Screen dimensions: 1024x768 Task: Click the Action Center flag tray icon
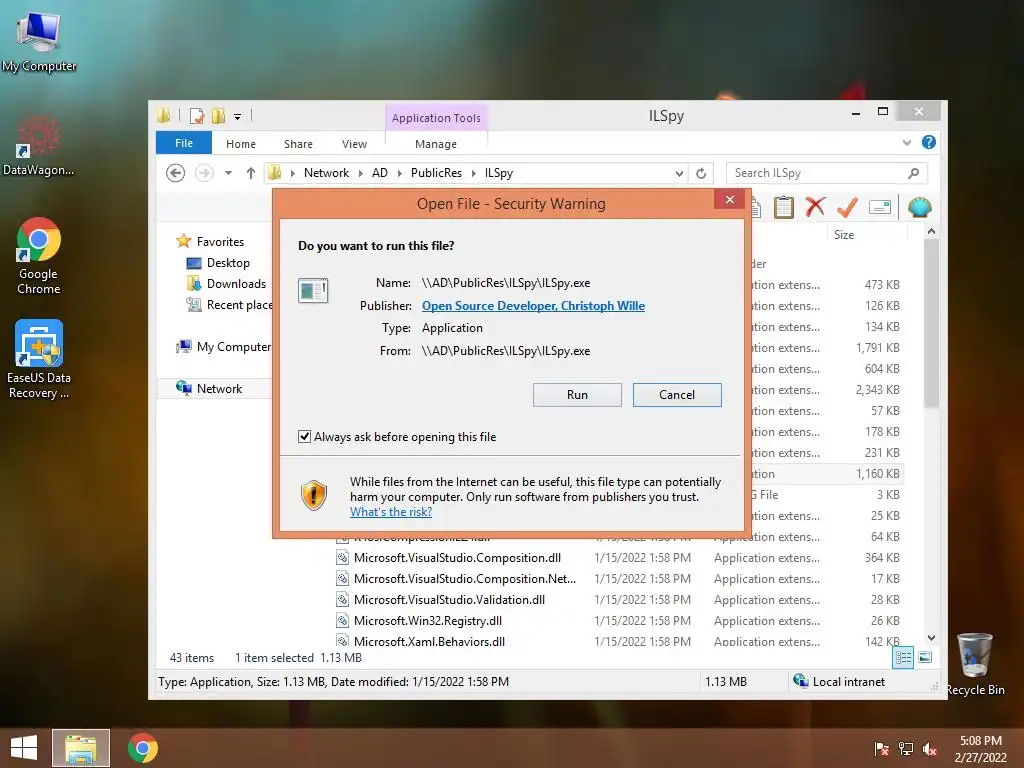pyautogui.click(x=882, y=749)
